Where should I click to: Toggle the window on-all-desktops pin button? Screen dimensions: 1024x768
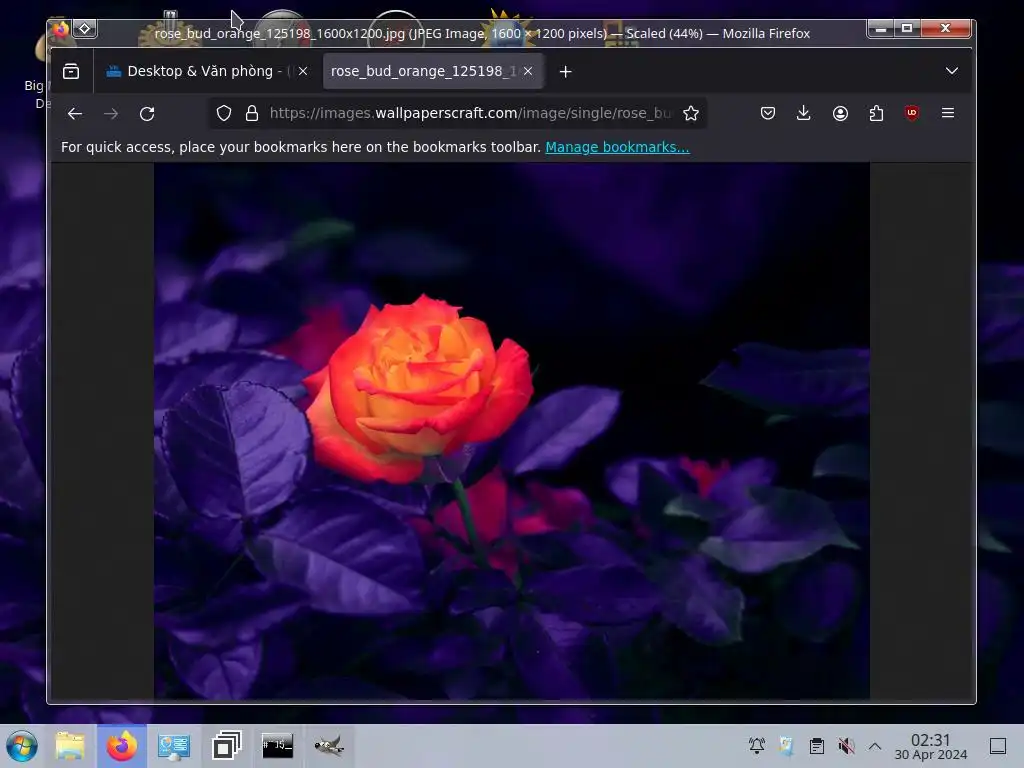[85, 29]
